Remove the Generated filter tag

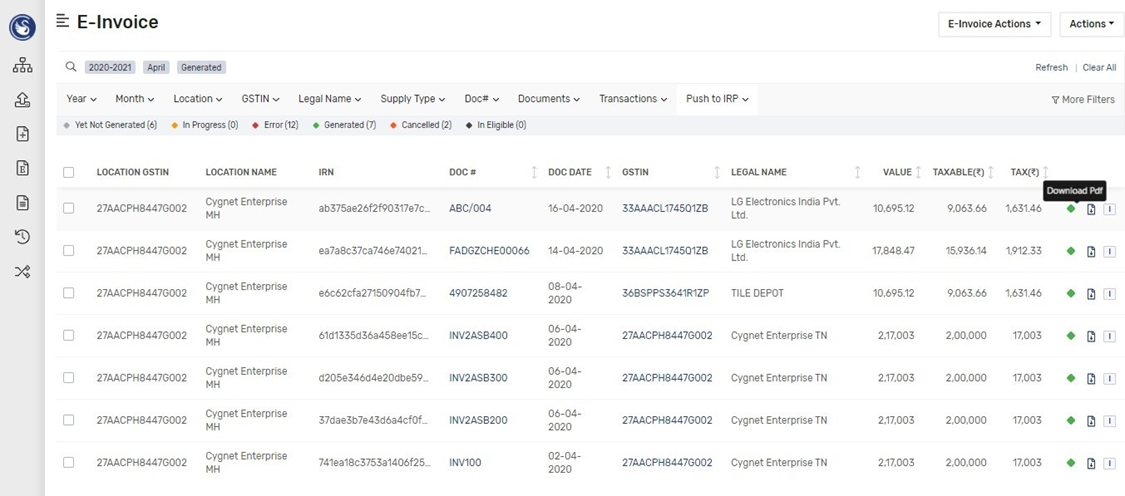201,67
